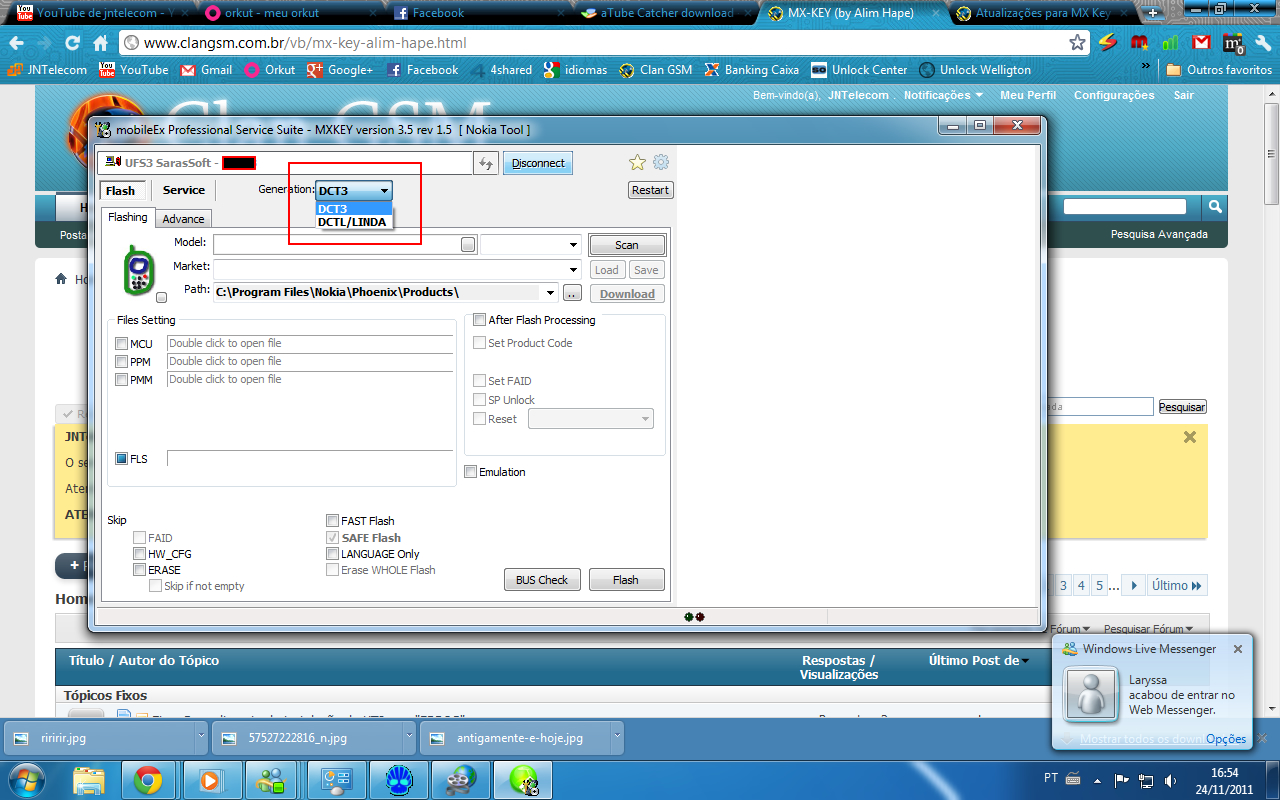The image size is (1280, 800).
Task: Go to Chrome home page icon
Action: pyautogui.click(x=100, y=43)
